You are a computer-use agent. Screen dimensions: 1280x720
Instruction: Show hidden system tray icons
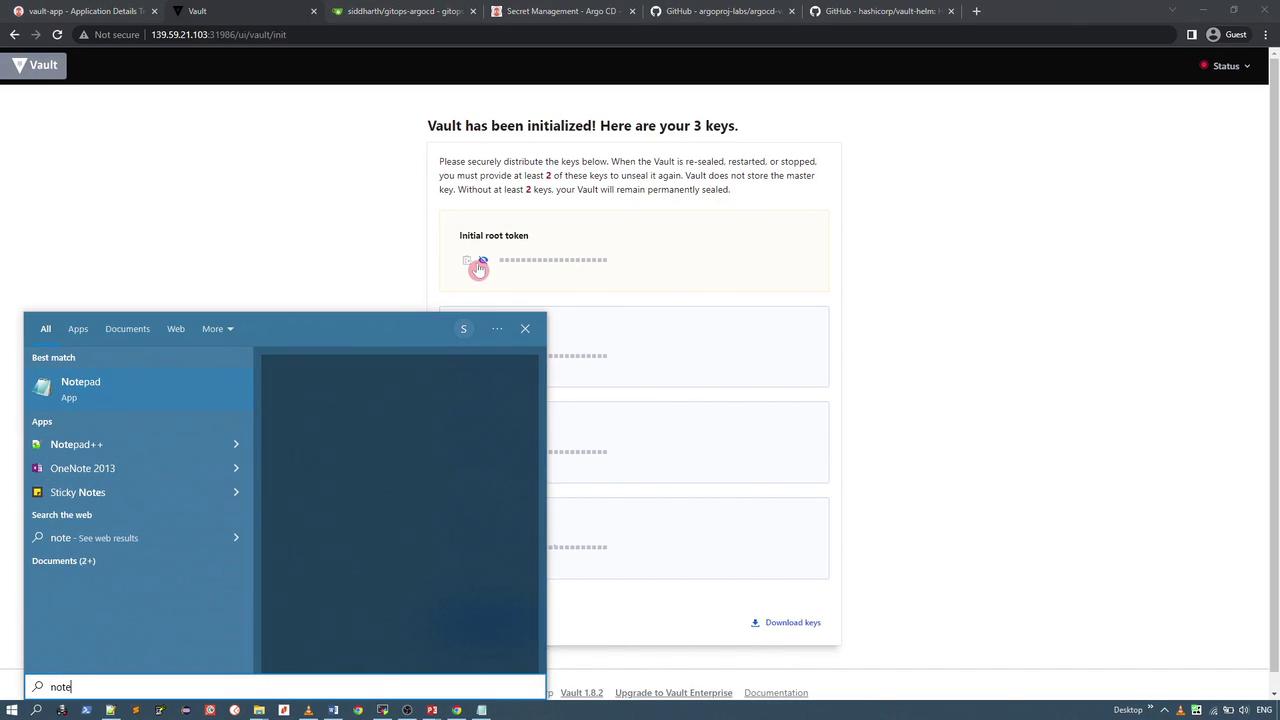click(x=1165, y=710)
